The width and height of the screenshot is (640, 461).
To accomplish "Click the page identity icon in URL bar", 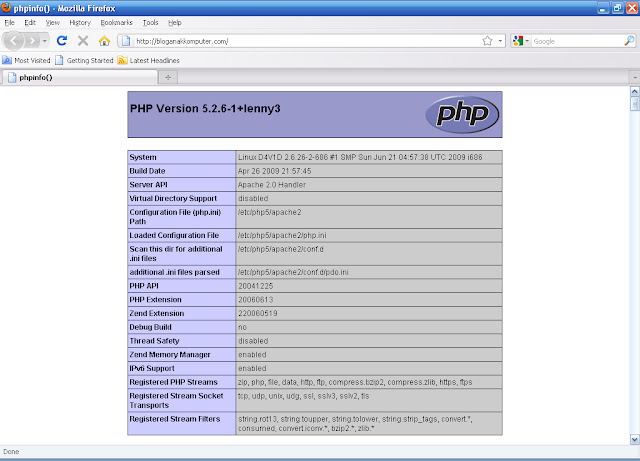I will [x=126, y=41].
